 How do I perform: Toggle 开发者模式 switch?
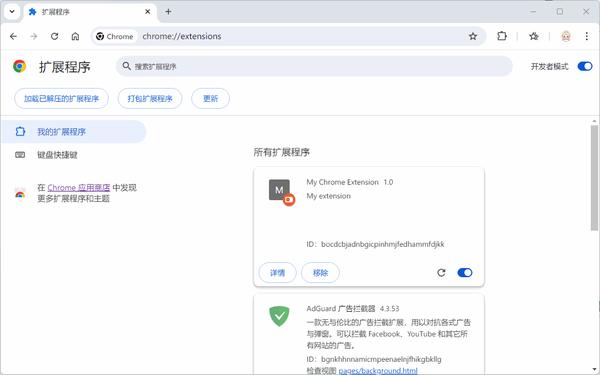[x=585, y=67]
